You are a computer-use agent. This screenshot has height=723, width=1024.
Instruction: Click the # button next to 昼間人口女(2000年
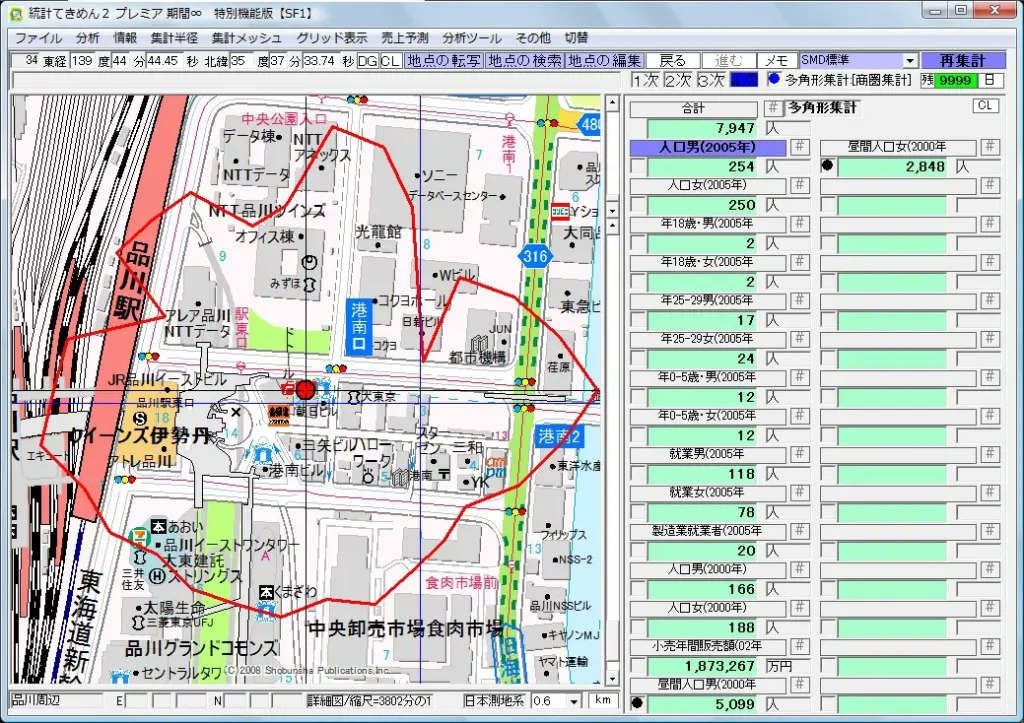(x=990, y=147)
